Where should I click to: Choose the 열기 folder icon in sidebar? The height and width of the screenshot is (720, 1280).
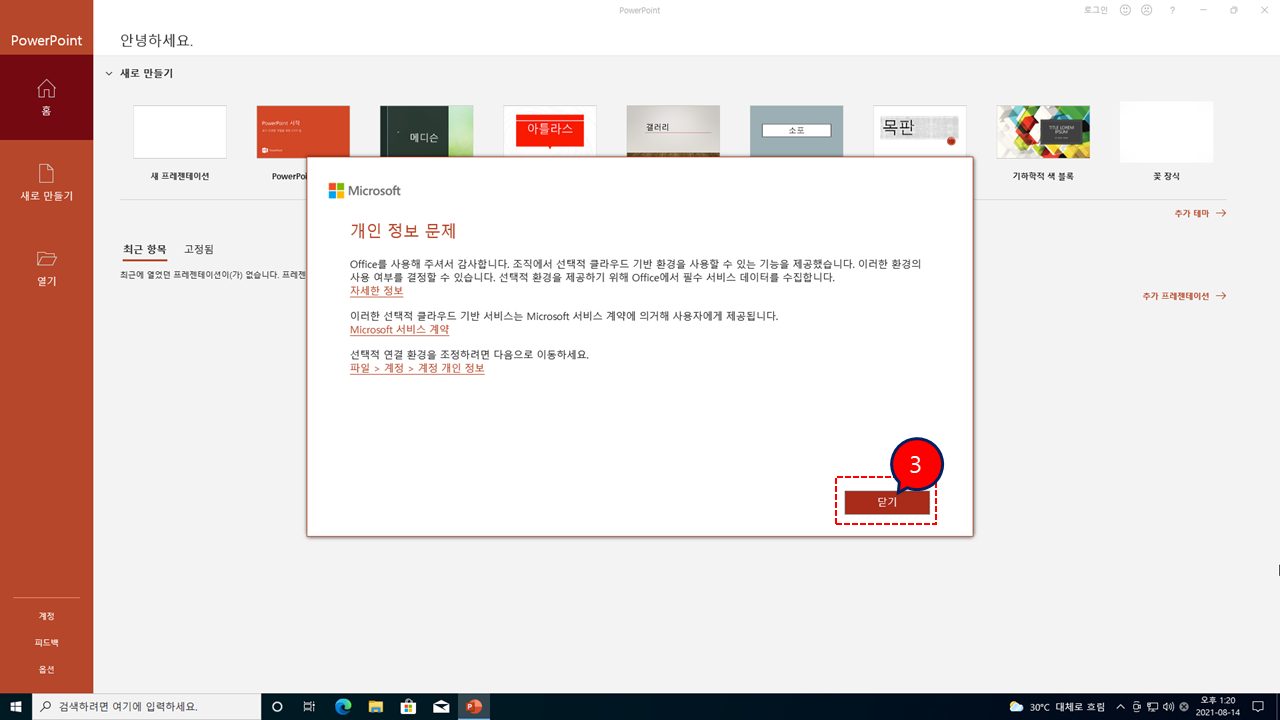tap(46, 268)
